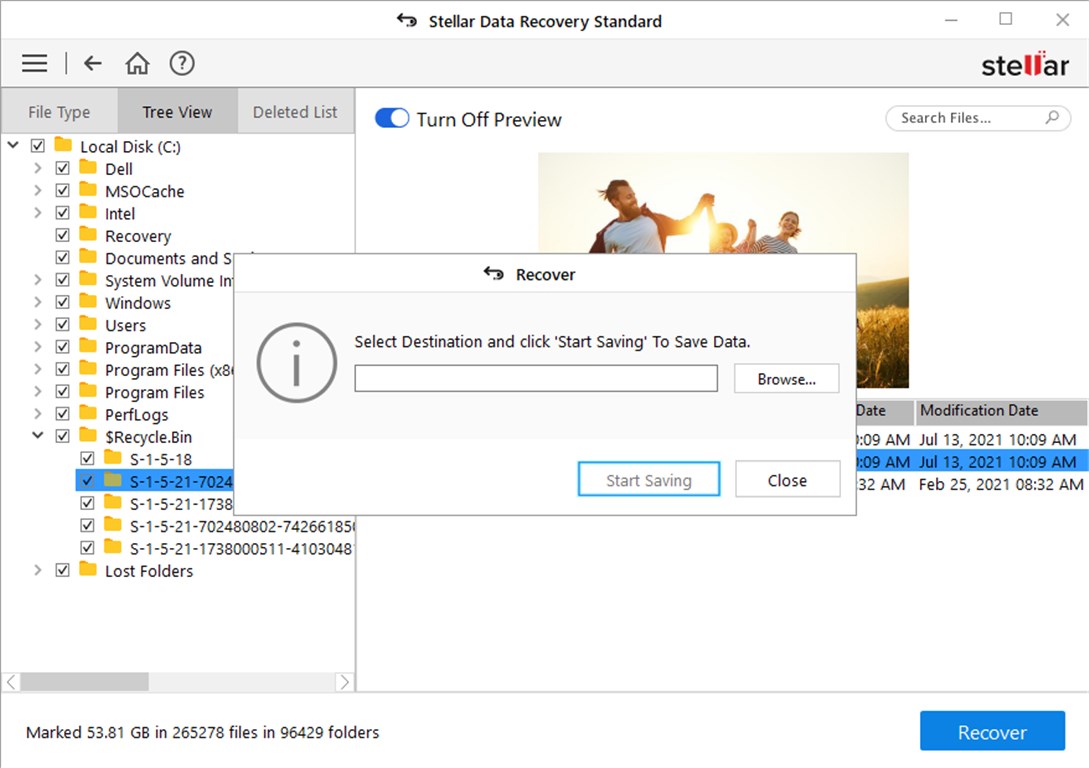Click the preview family photo
Viewport: 1089px width, 768px height.
[723, 203]
